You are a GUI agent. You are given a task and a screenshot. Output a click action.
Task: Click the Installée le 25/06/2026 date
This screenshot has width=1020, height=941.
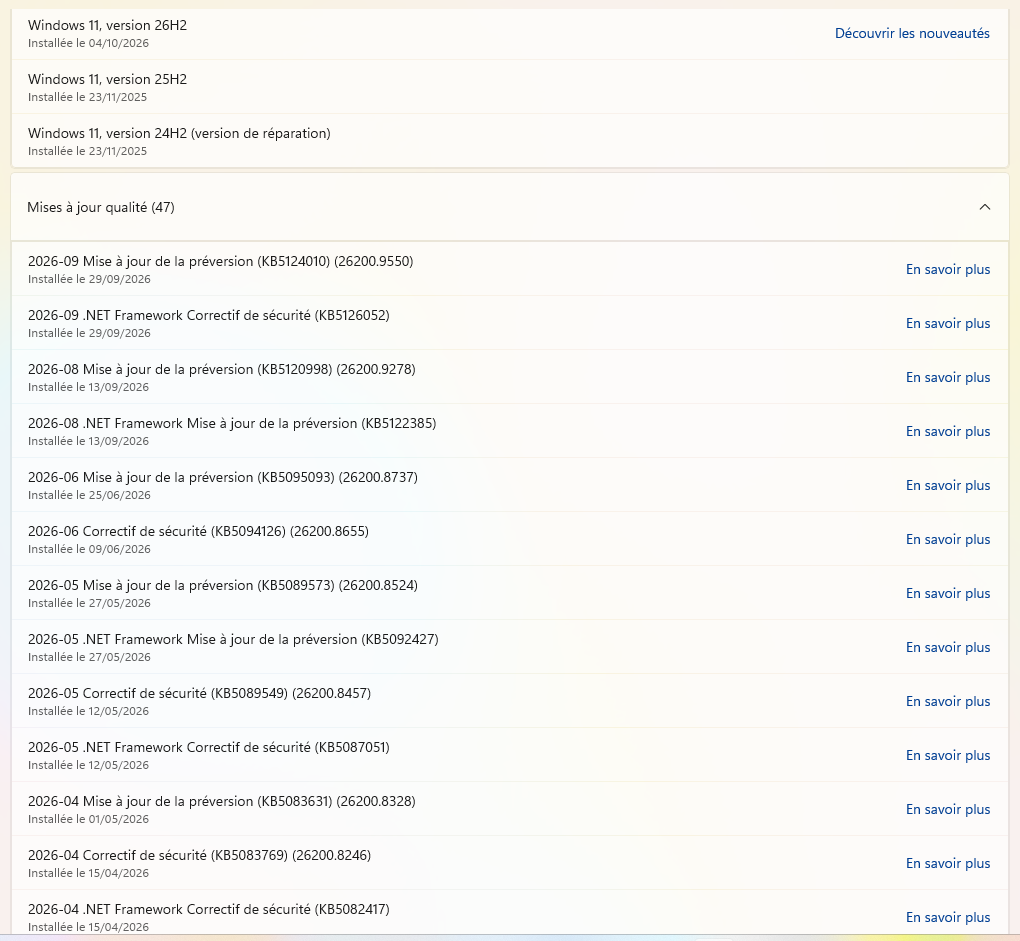(89, 496)
